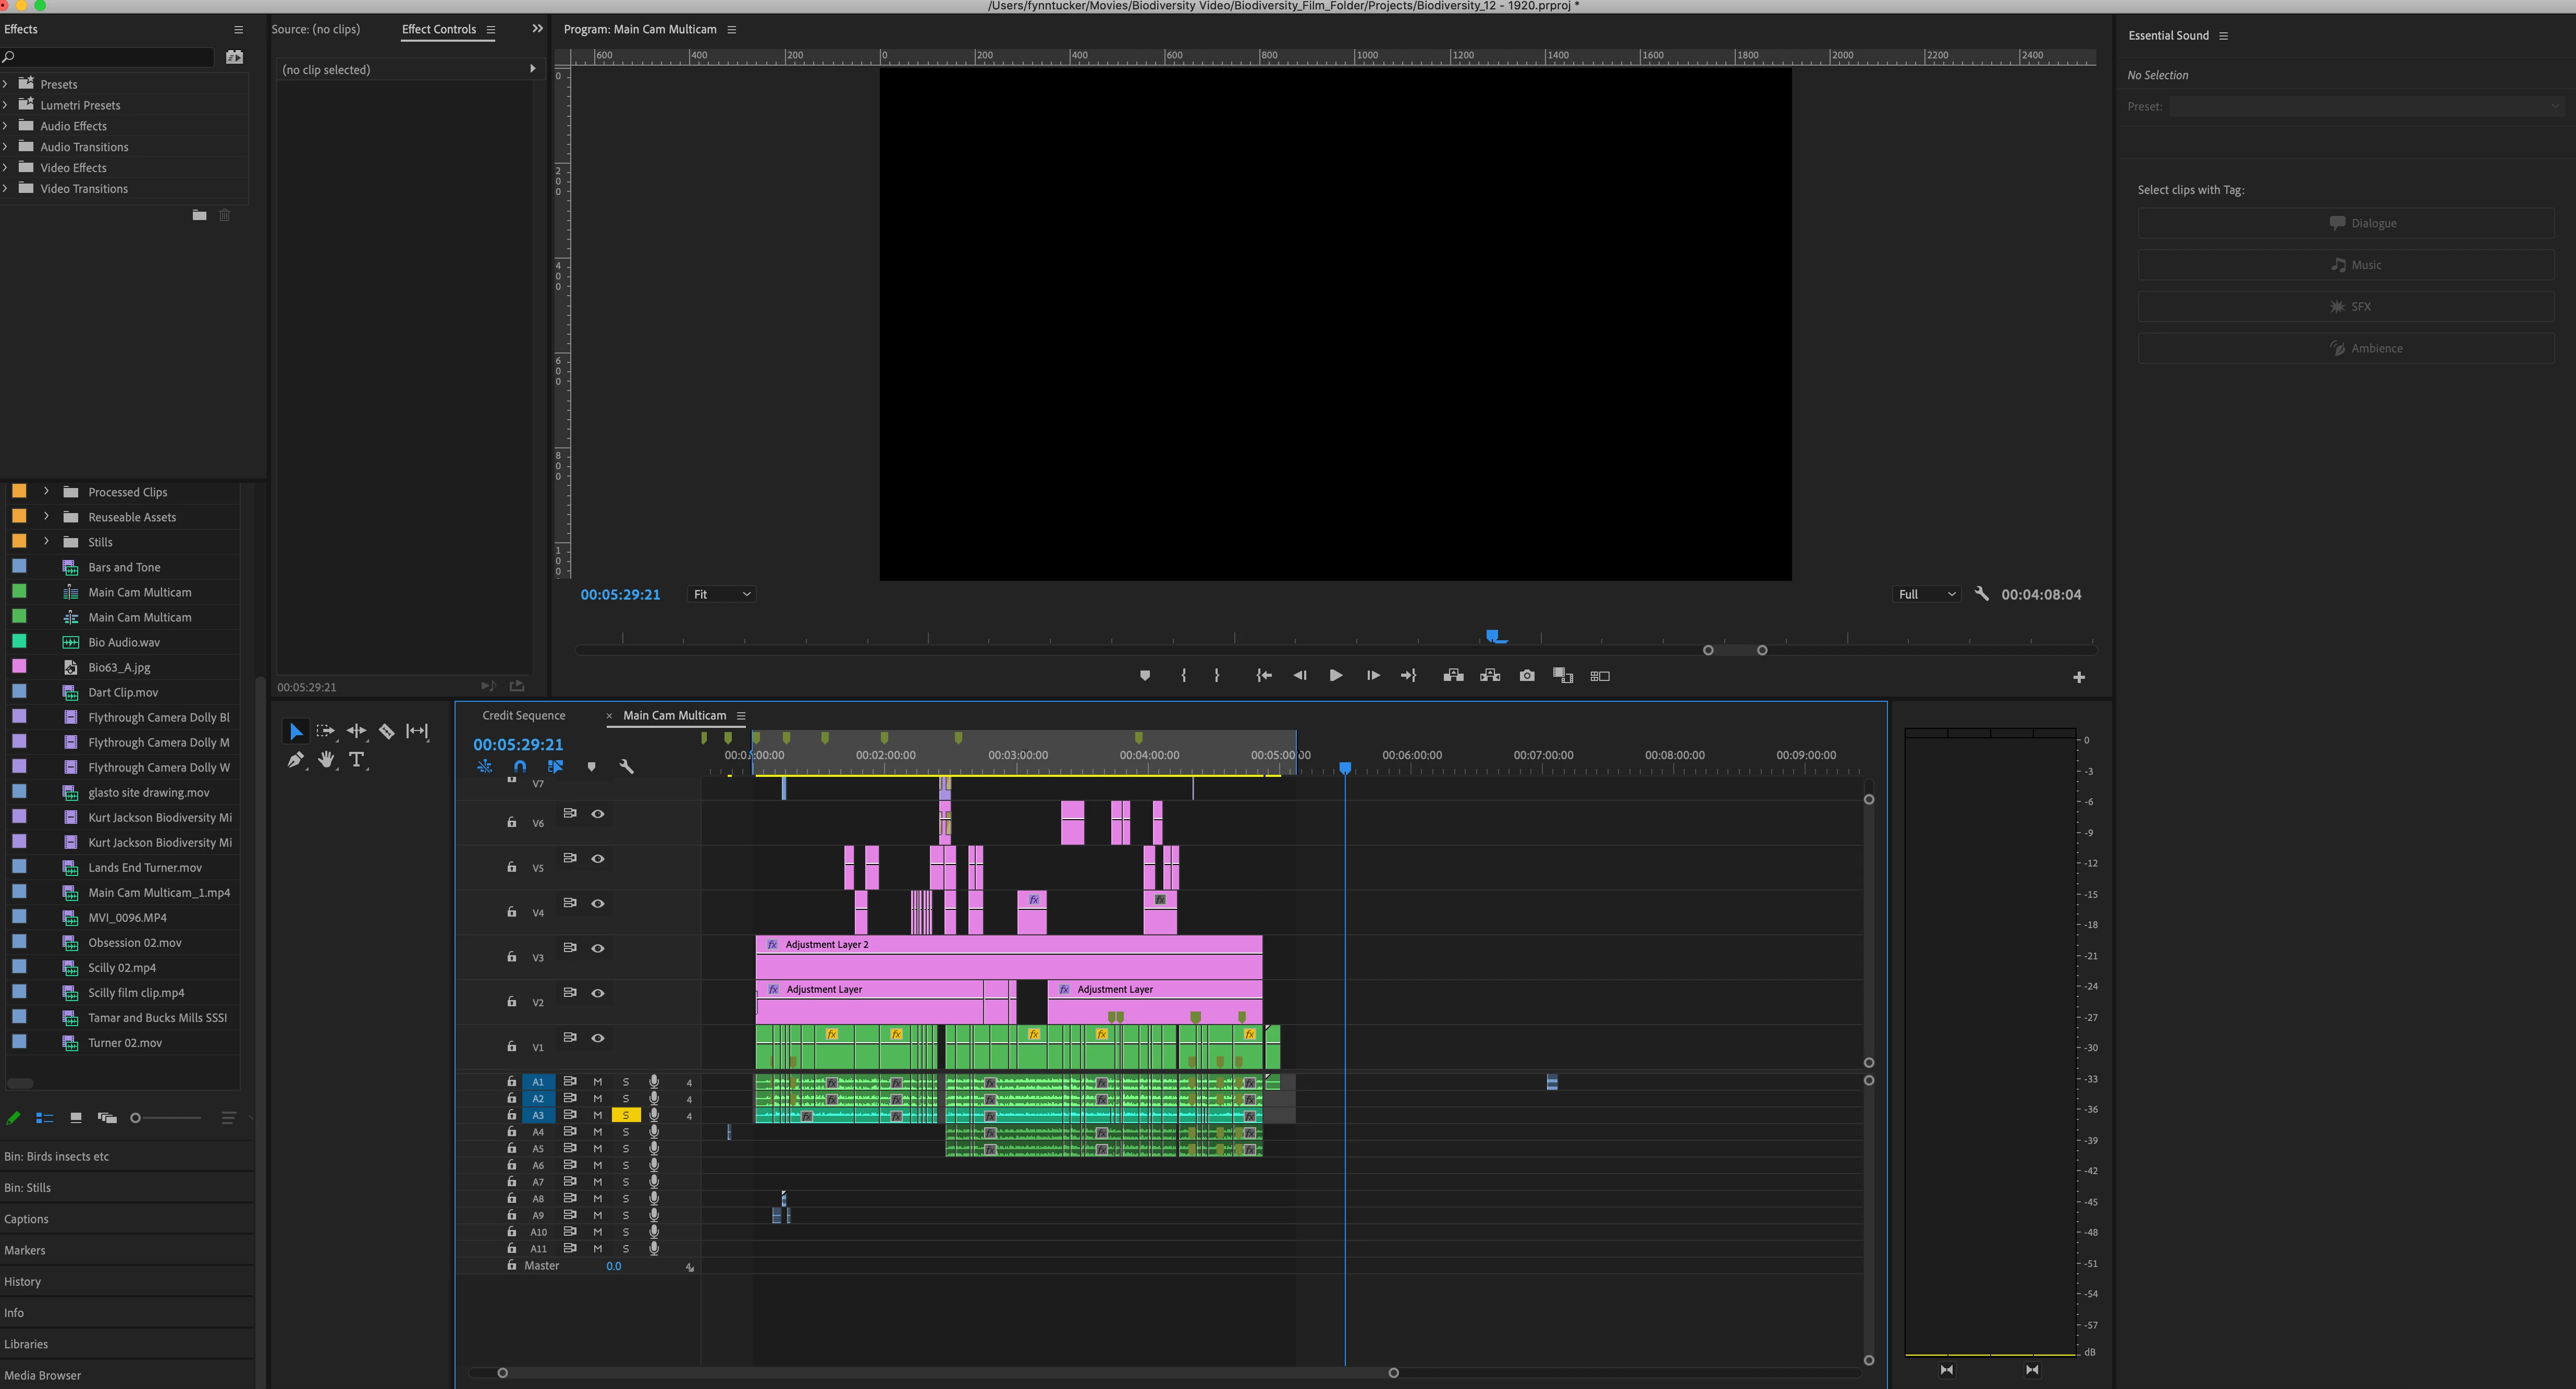This screenshot has width=2576, height=1389.
Task: Click the Dialogue tag button
Action: (x=2345, y=223)
